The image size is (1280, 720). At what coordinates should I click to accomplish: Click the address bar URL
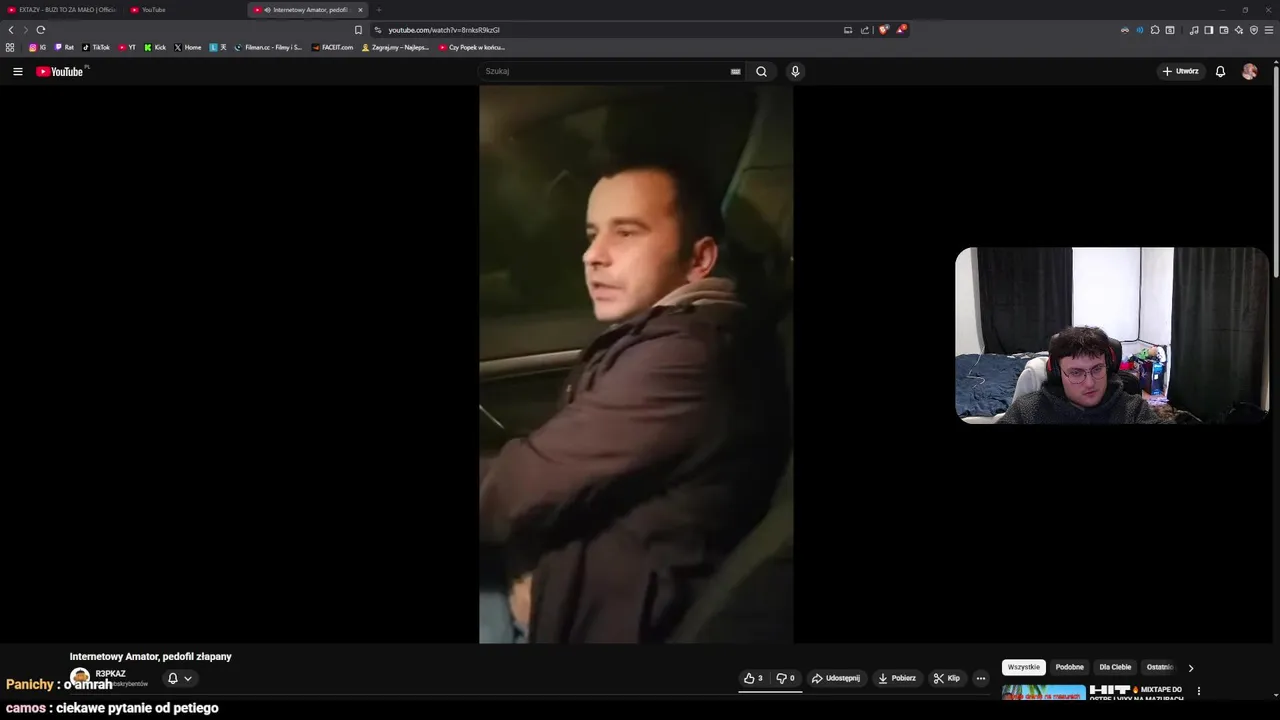(x=444, y=30)
